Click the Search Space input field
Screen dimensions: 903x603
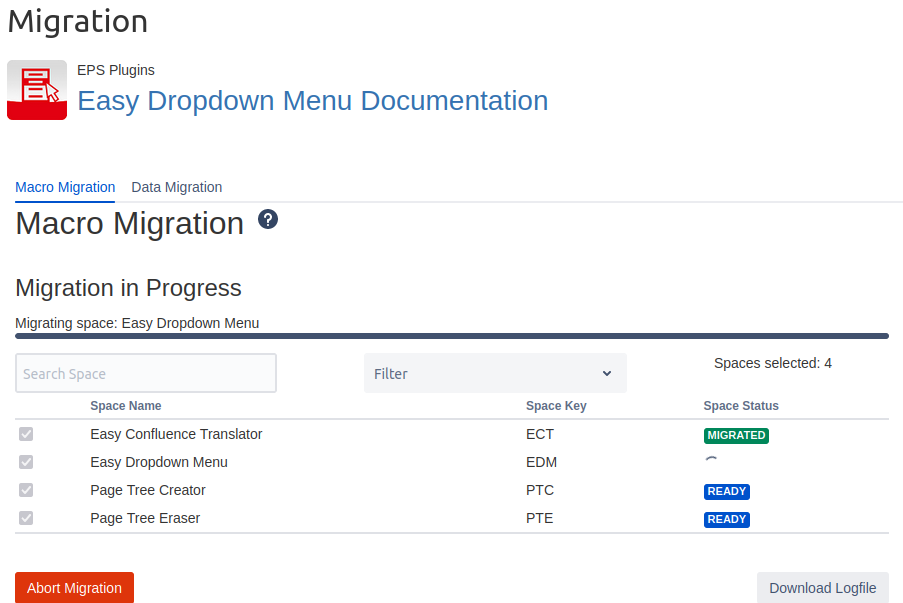(146, 373)
